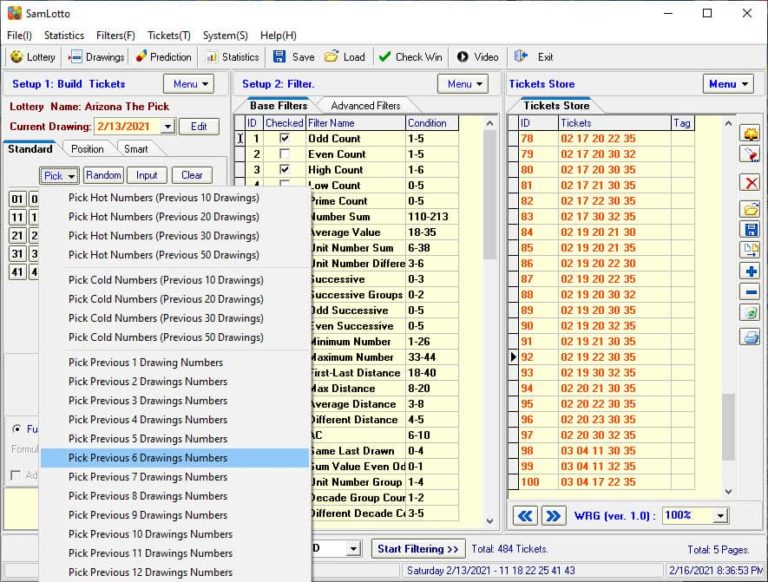Open the Video toolbar item
Screen dimensions: 768x582
pyautogui.click(x=478, y=57)
